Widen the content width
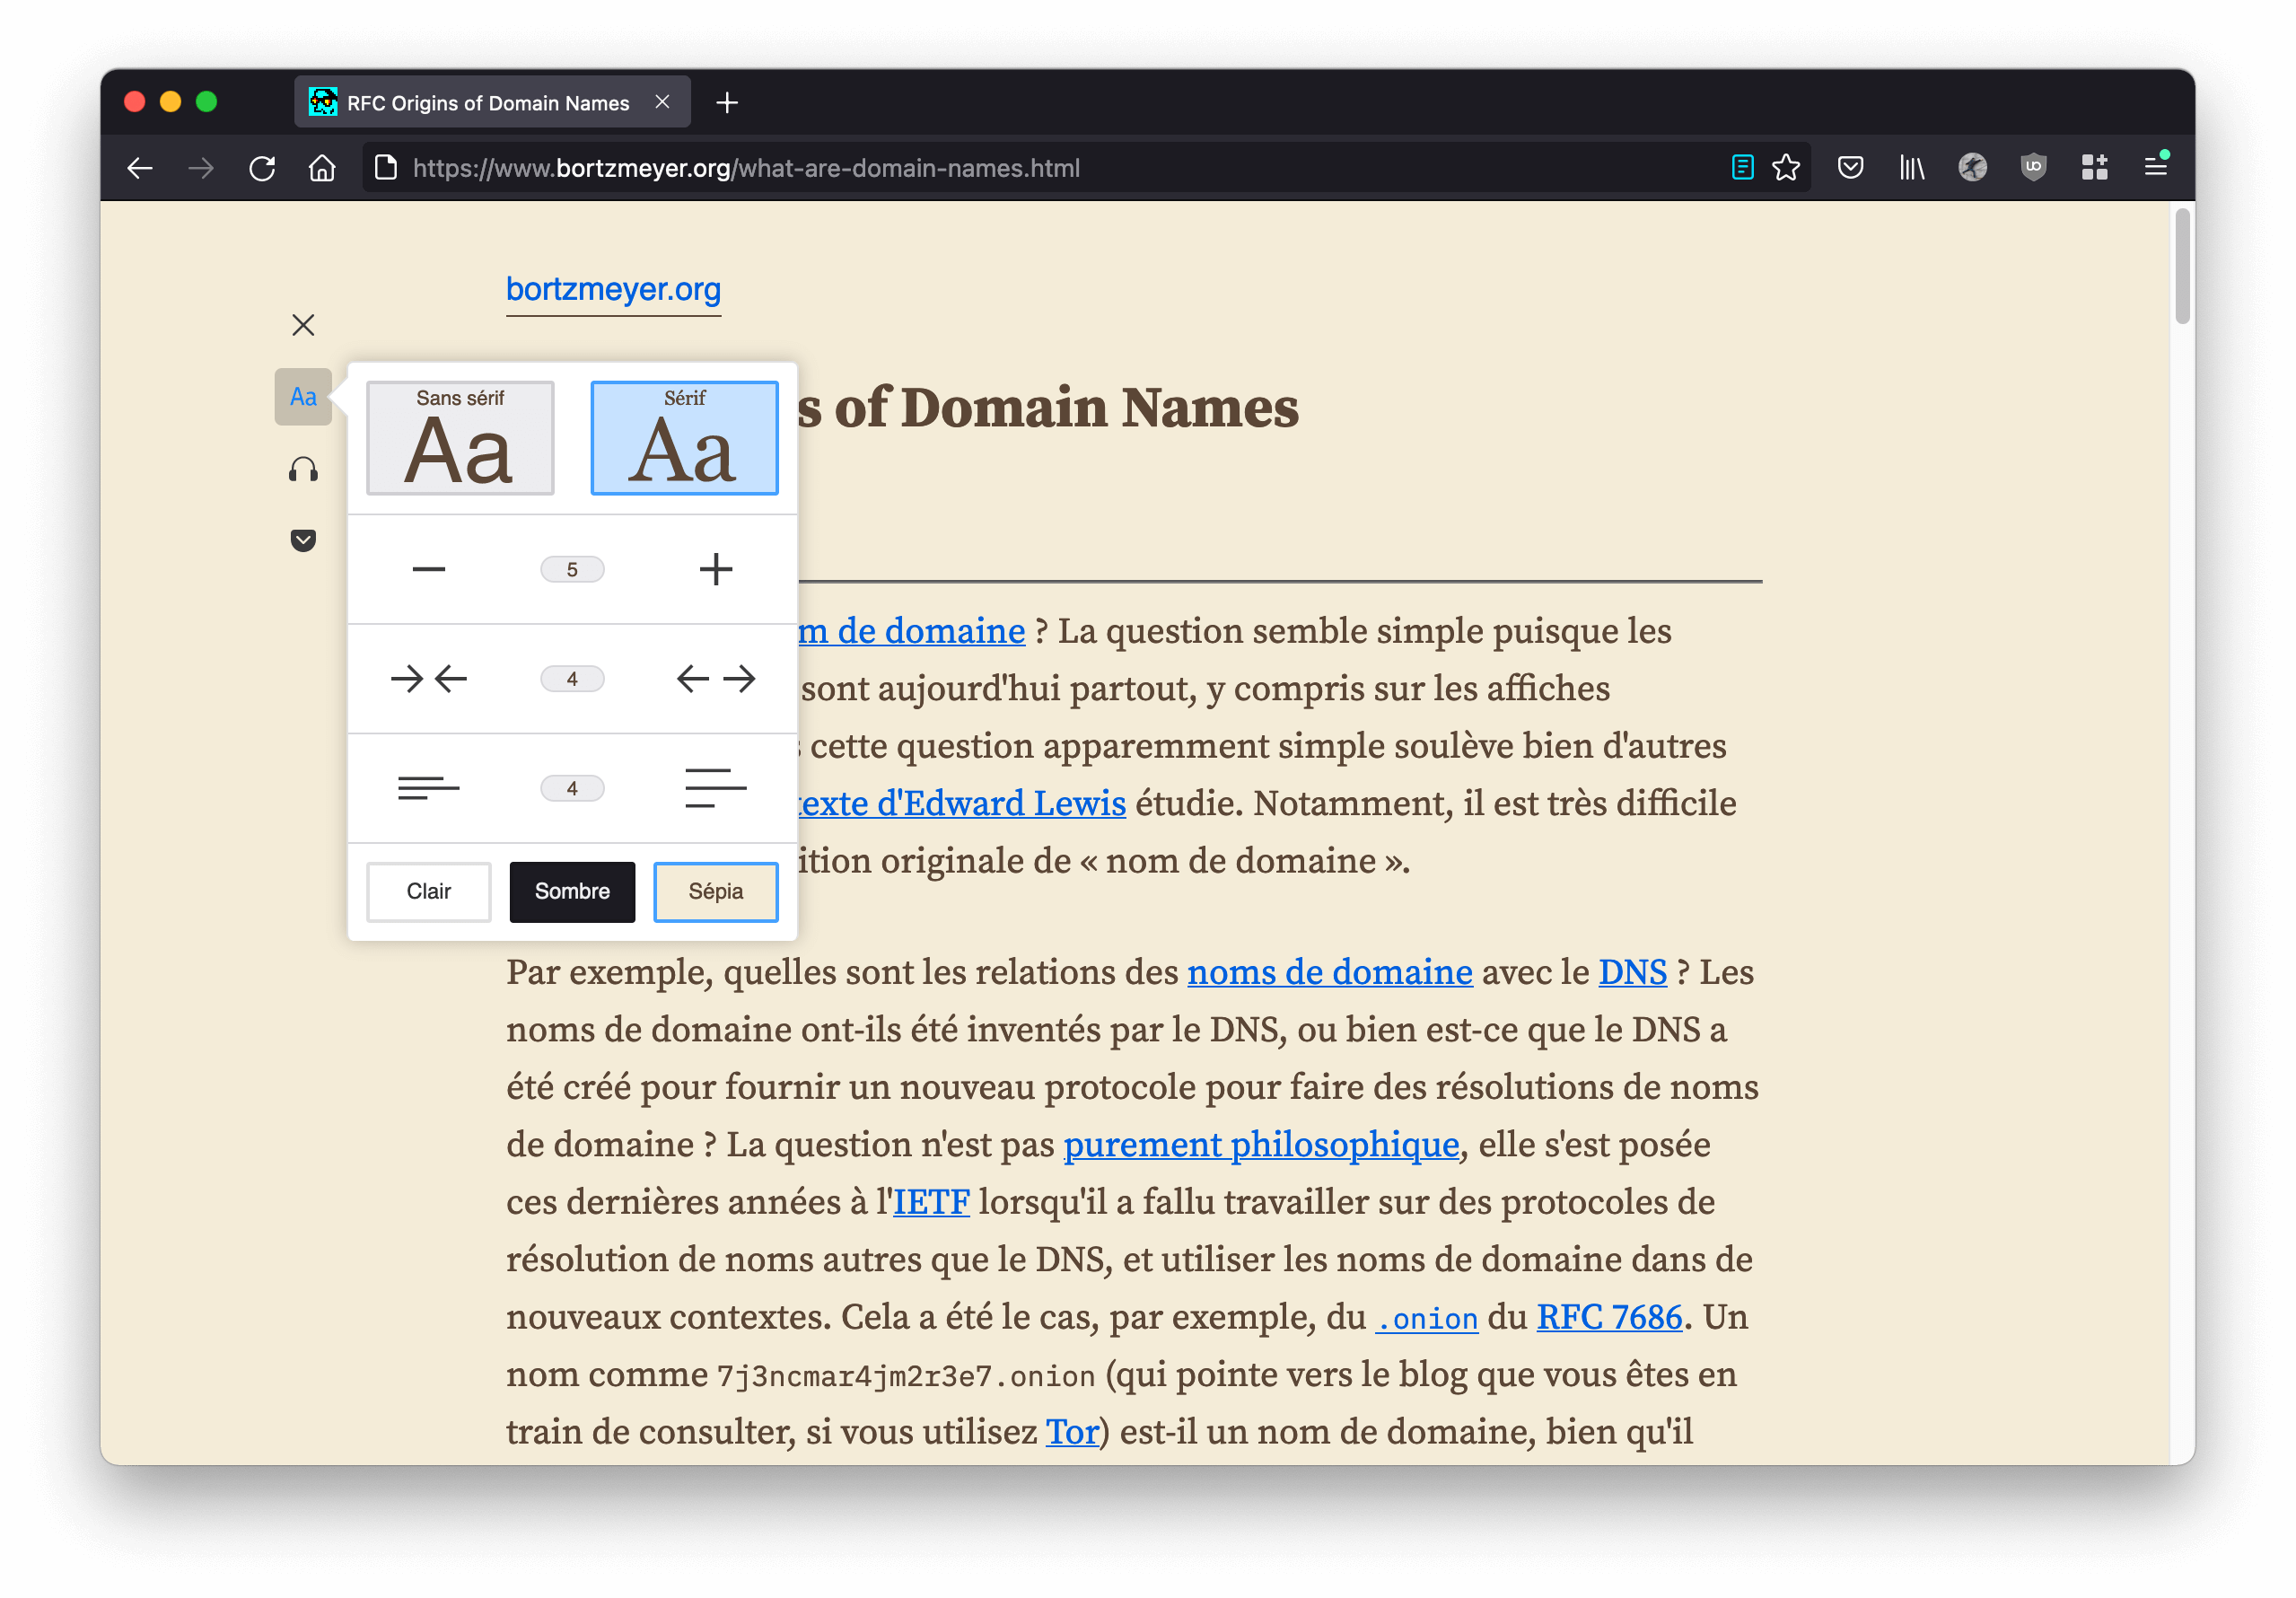 click(x=715, y=679)
